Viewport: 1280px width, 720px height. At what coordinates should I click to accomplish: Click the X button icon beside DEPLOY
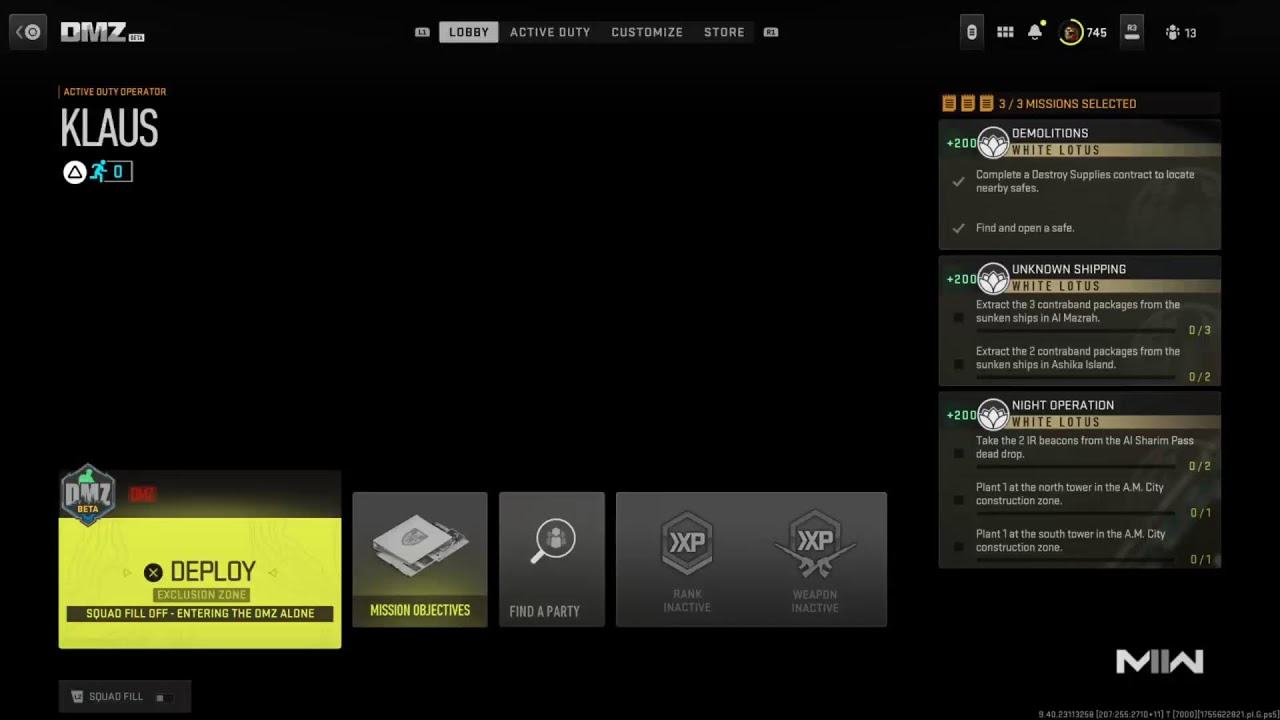[x=153, y=572]
